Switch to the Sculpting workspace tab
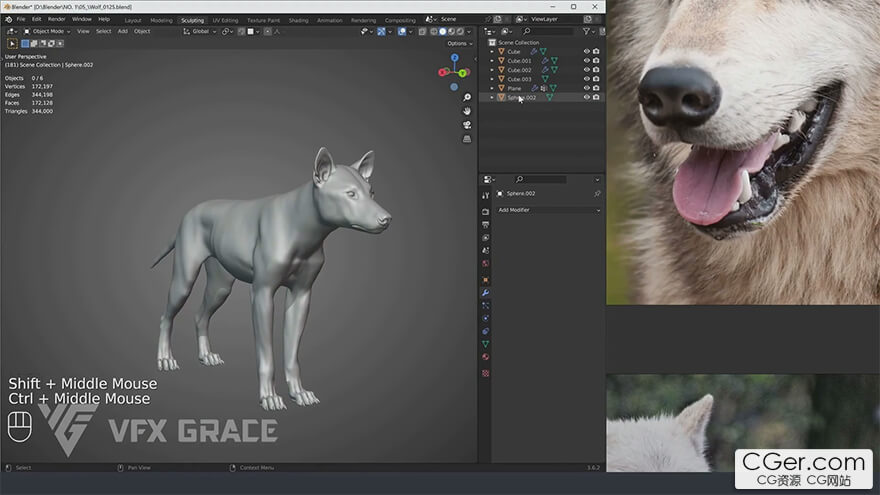 click(x=192, y=20)
